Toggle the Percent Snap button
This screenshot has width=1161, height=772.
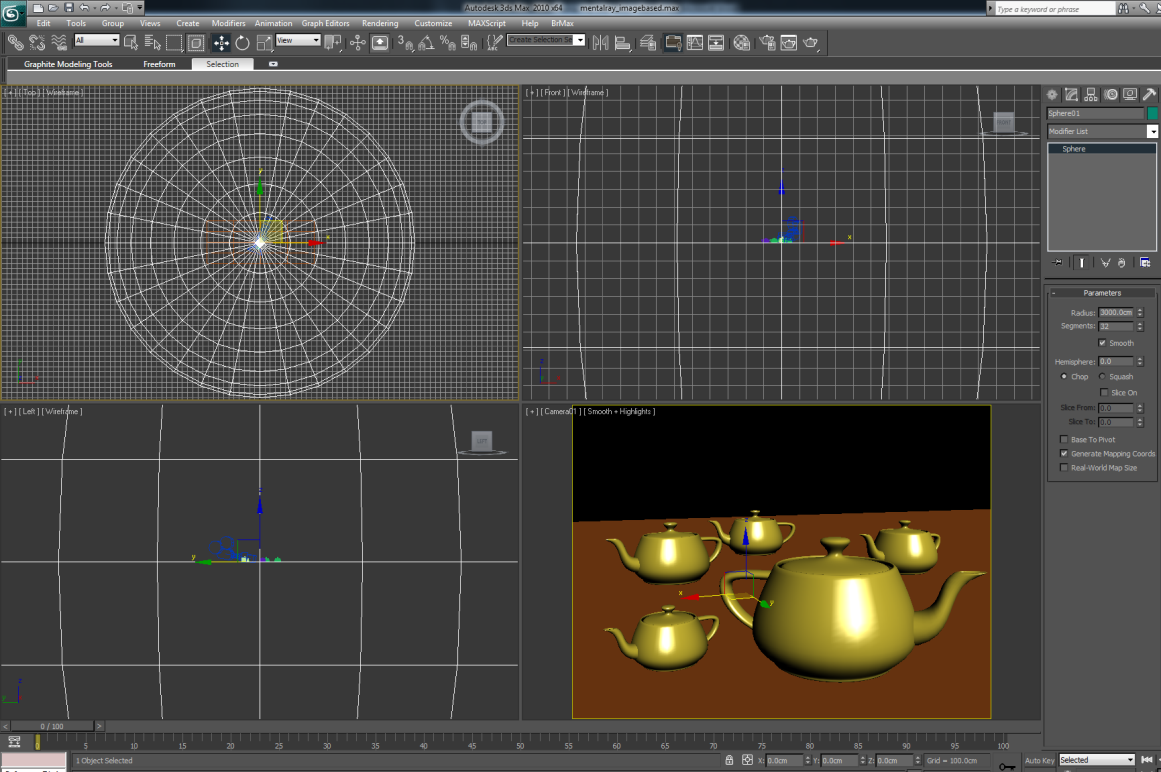[x=447, y=43]
